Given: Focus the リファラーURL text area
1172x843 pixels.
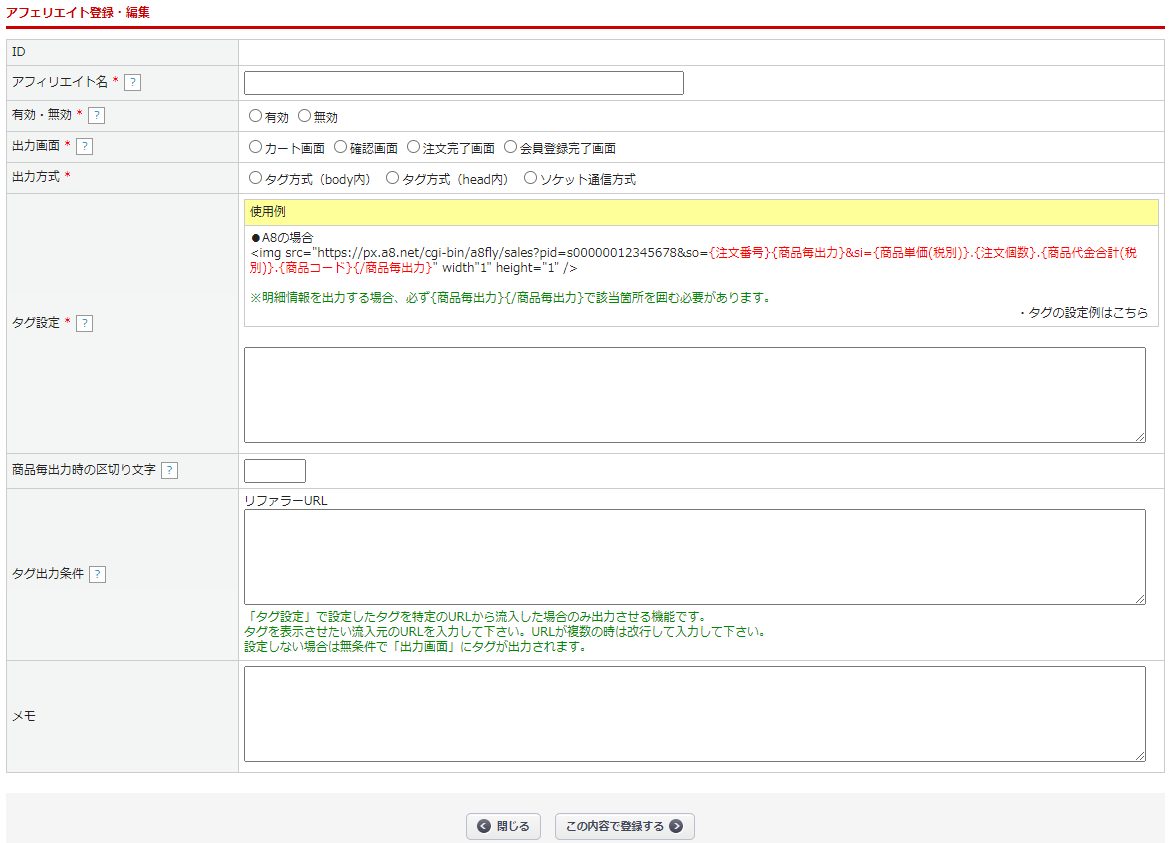Looking at the screenshot, I should [694, 556].
